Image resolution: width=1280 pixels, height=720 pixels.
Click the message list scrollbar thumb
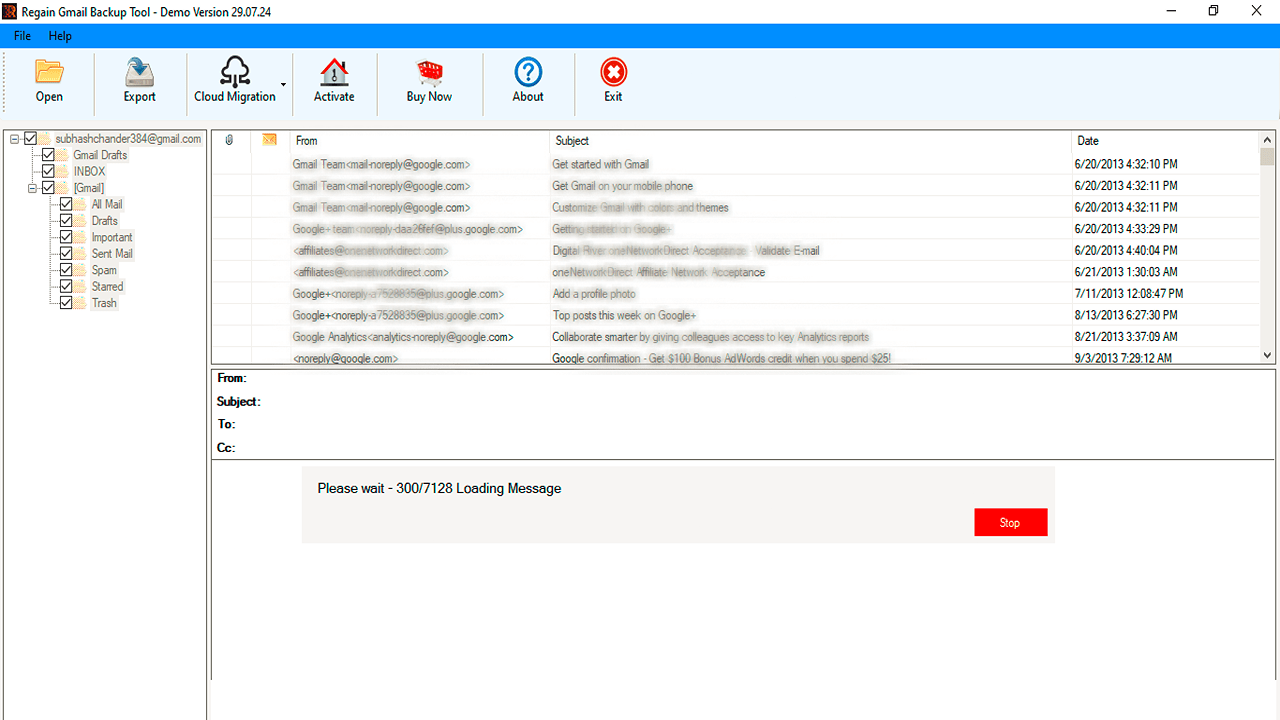pos(1268,157)
